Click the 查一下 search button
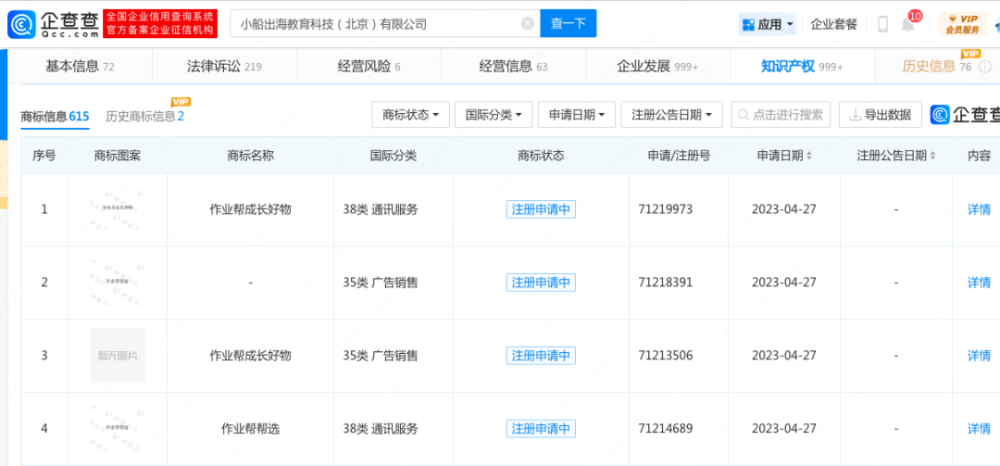Image resolution: width=1000 pixels, height=466 pixels. coord(568,24)
